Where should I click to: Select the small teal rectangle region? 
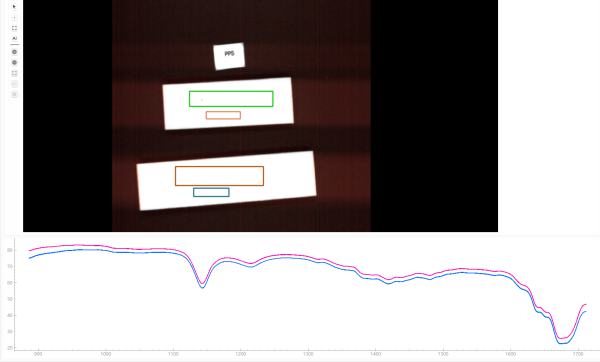[211, 192]
